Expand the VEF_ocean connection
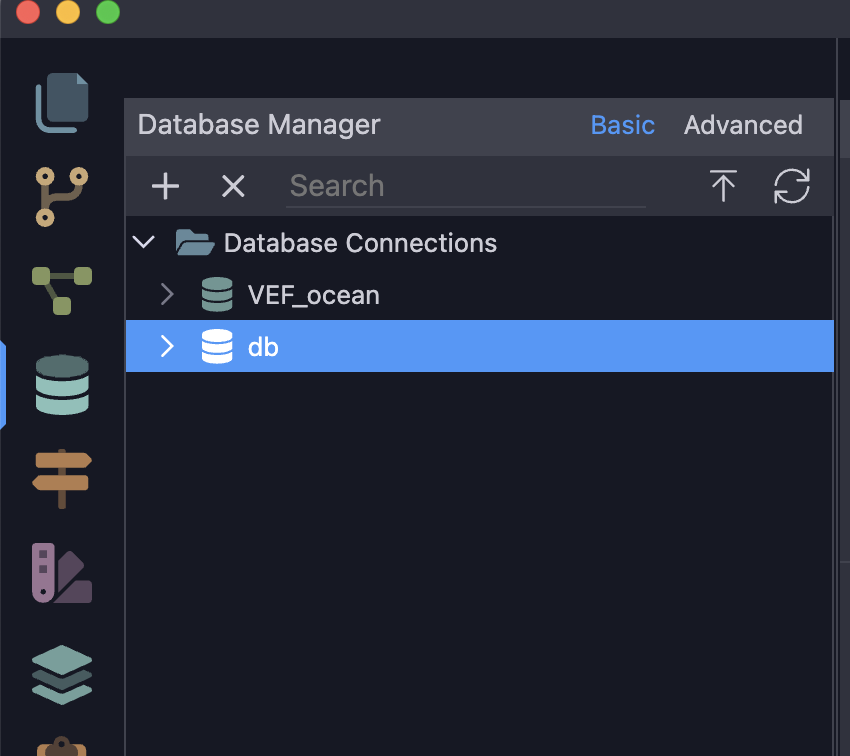This screenshot has height=756, width=850. [x=167, y=294]
